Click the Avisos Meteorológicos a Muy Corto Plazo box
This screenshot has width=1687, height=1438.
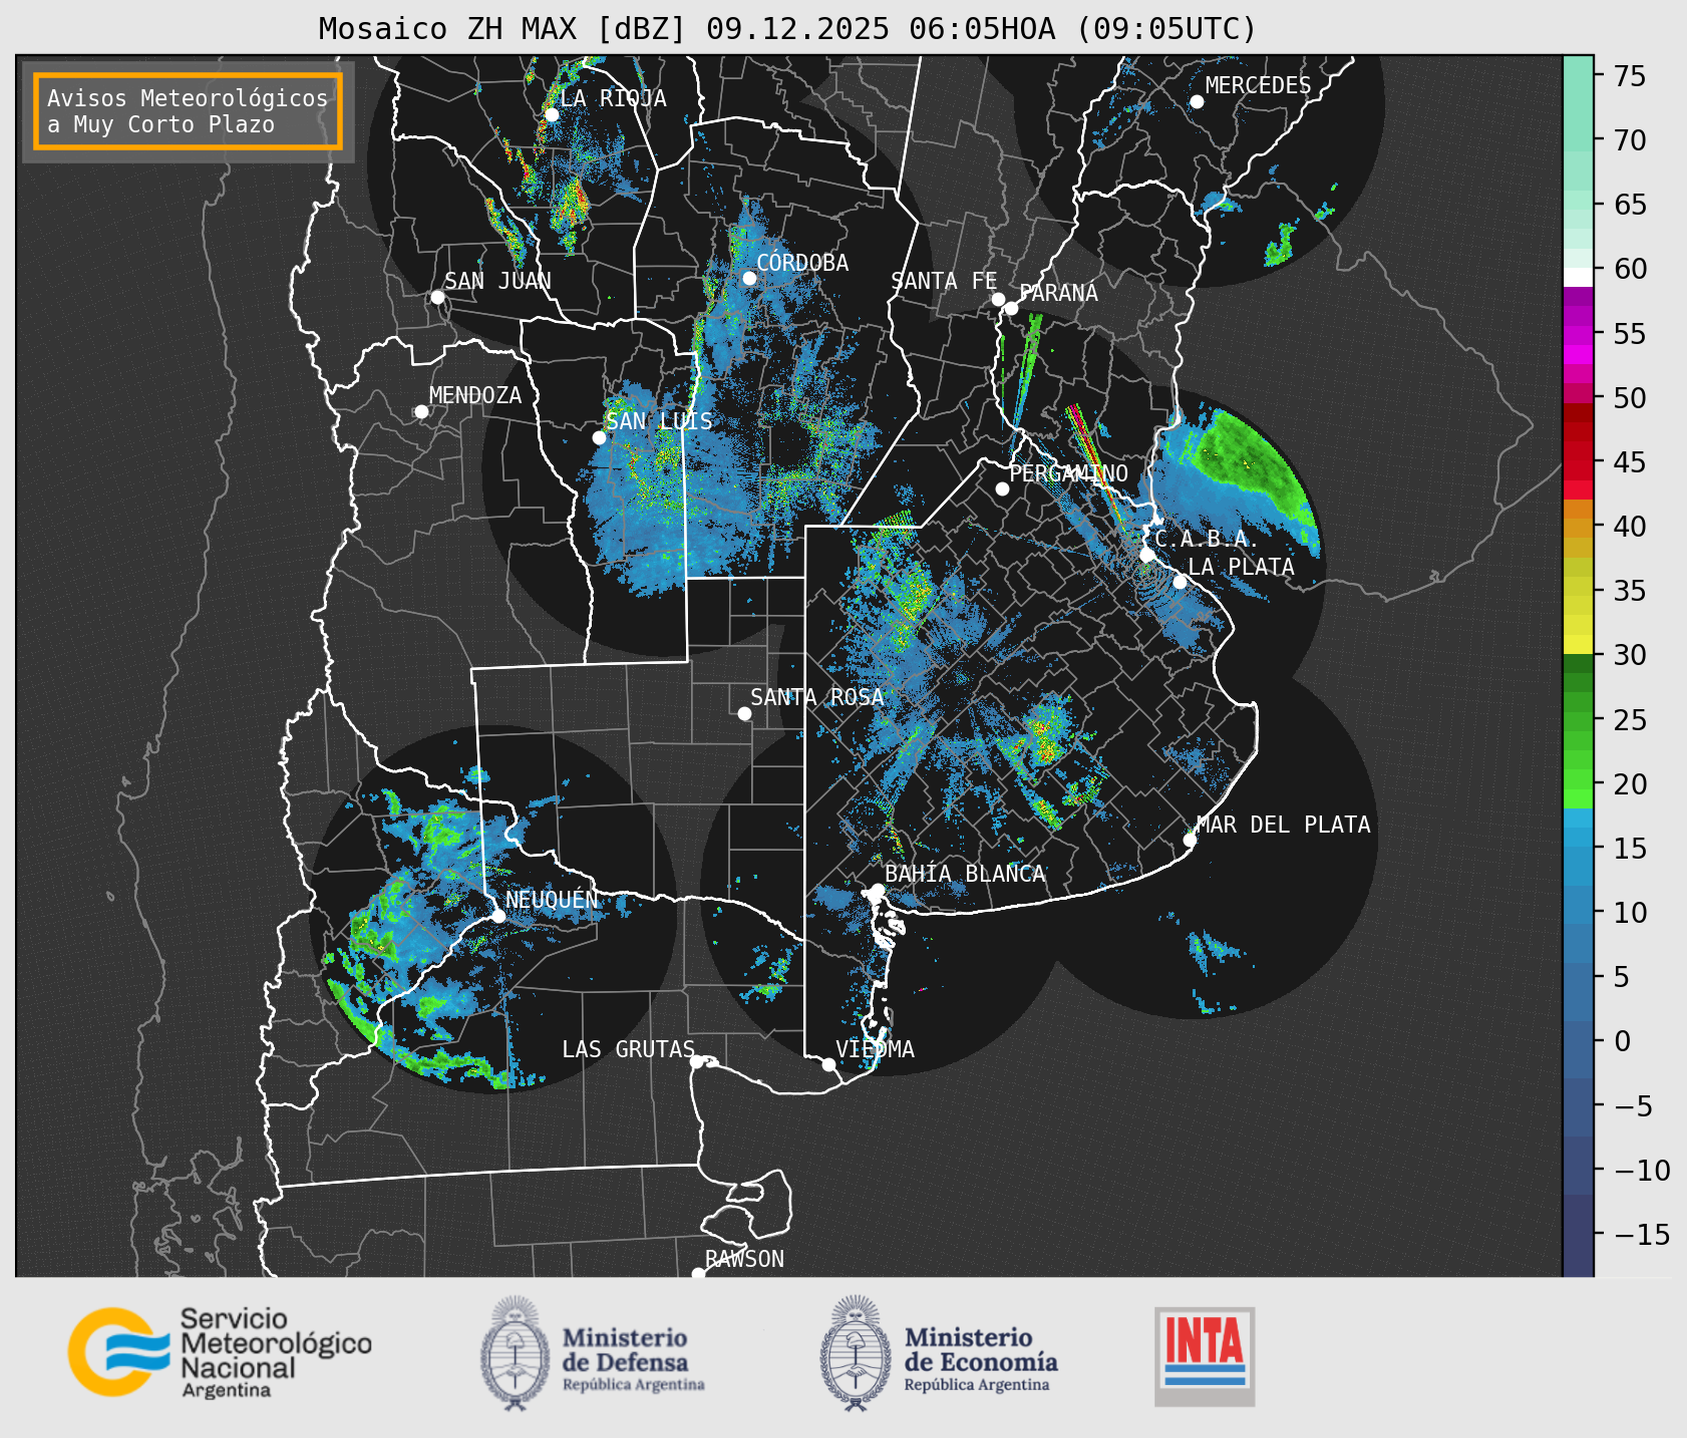click(x=188, y=111)
